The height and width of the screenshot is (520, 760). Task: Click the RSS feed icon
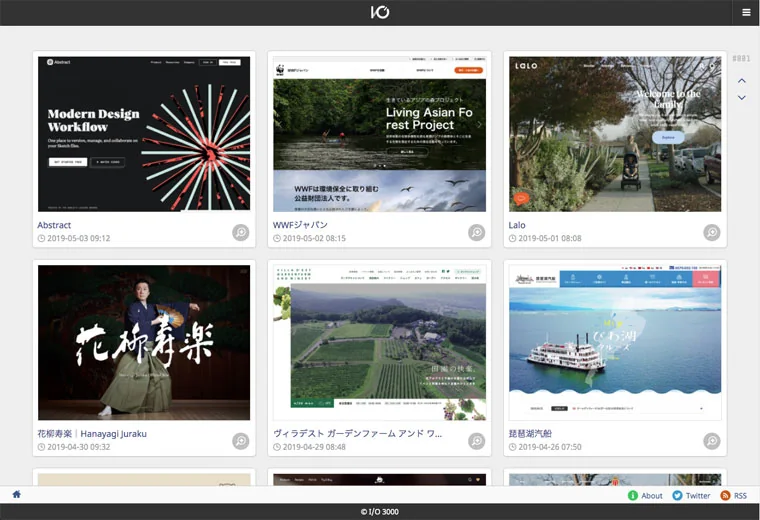(x=725, y=495)
